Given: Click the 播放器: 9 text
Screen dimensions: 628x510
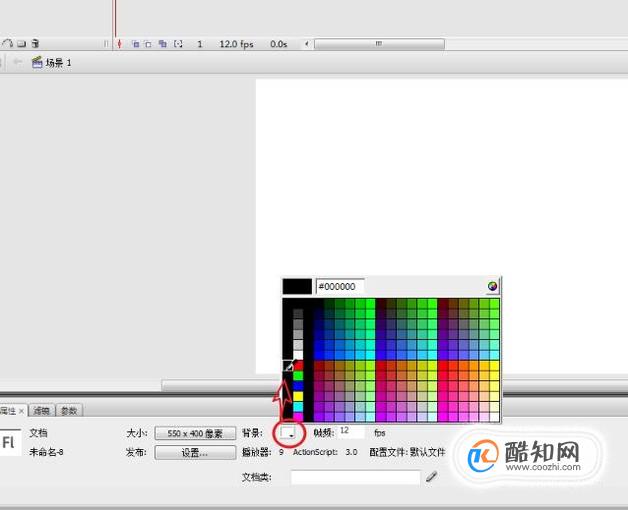Looking at the screenshot, I should 263,452.
